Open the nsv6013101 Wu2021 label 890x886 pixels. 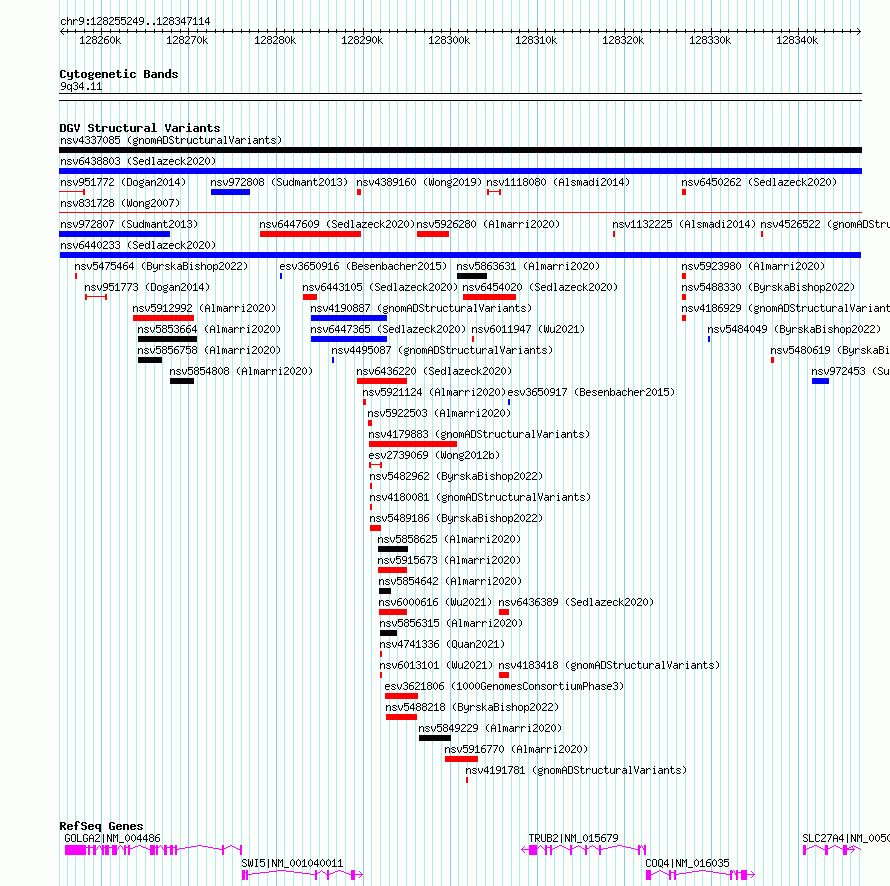[436, 665]
